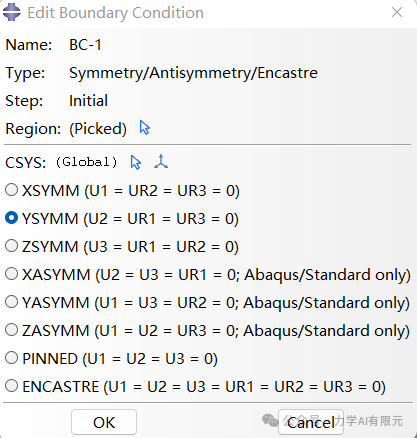This screenshot has height=438, width=417.
Task: Click the Initial step value
Action: pos(88,101)
